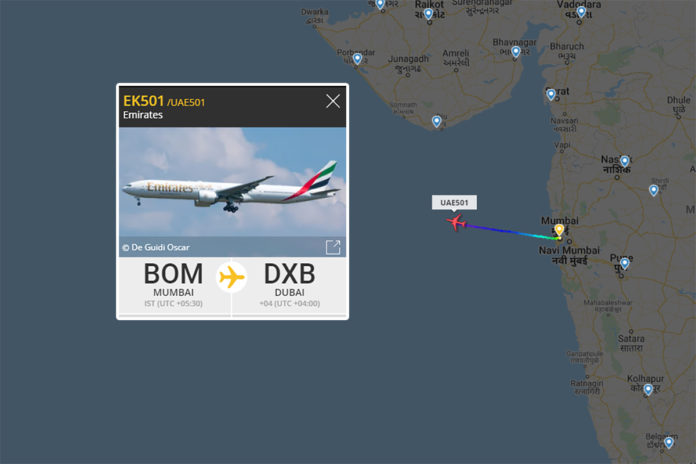Select the red UAE501 aircraft on map
Viewport: 696px width, 464px height.
(456, 222)
